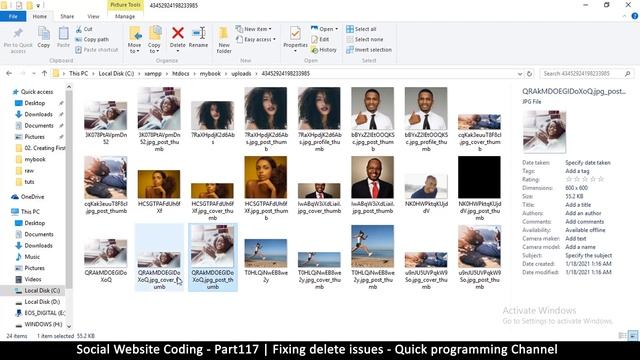640x360 pixels.
Task: Go up one folder level arrow
Action: tap(44, 73)
